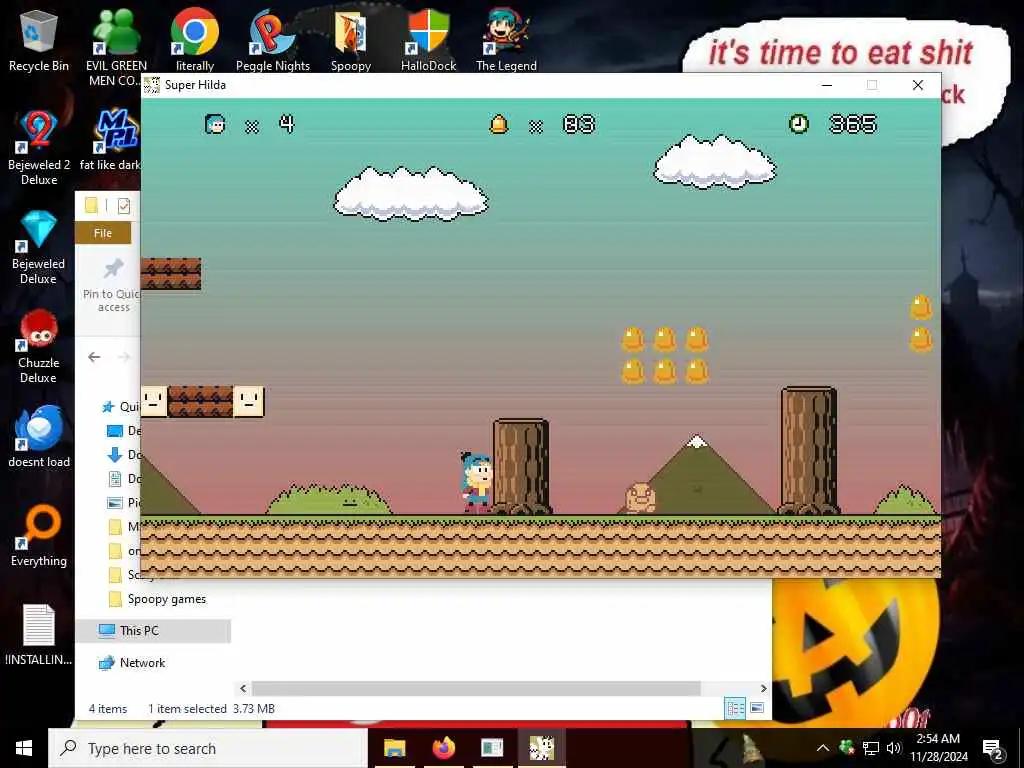Show hidden system tray icons
The width and height of the screenshot is (1024, 768).
pyautogui.click(x=823, y=748)
